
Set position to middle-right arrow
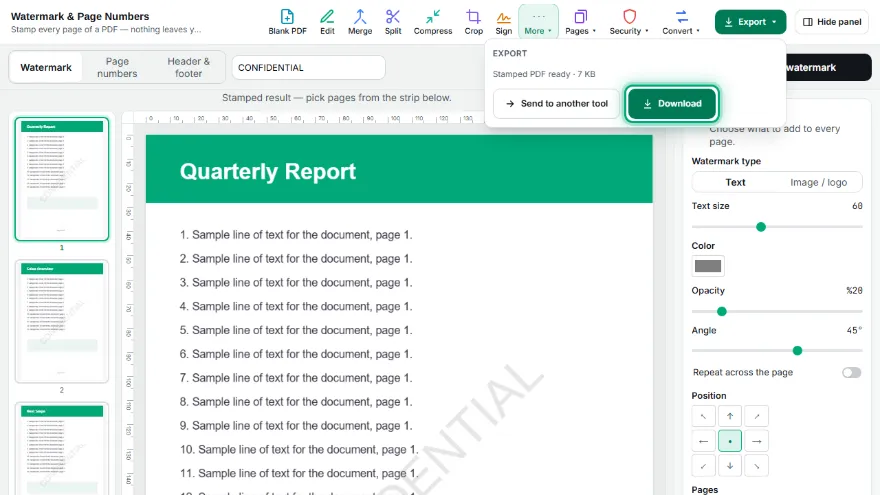coord(757,441)
